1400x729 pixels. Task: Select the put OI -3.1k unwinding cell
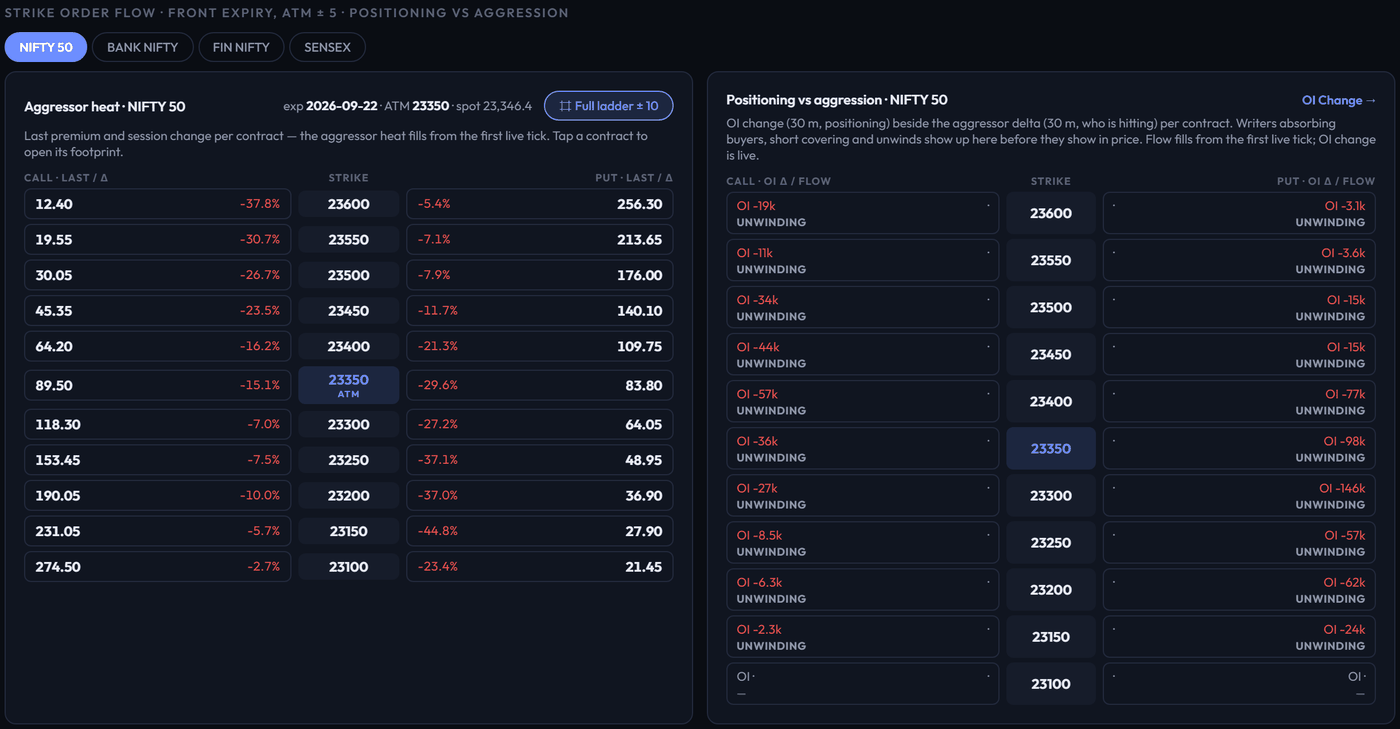pyautogui.click(x=1239, y=213)
